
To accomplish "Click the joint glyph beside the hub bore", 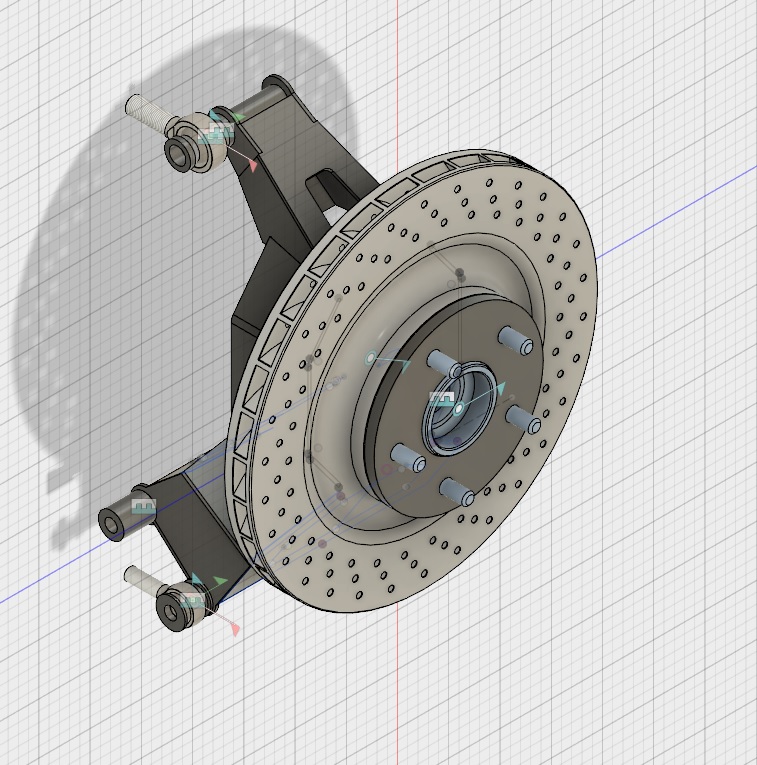I will coord(442,398).
